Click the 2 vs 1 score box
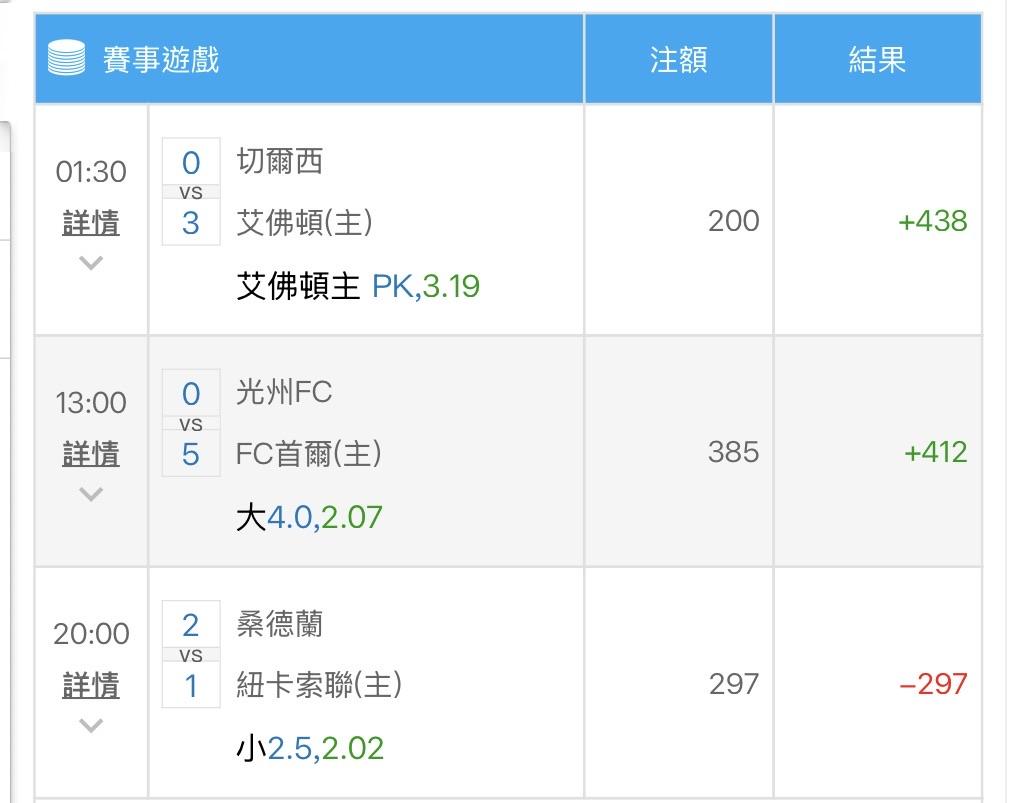Viewport: 1019px width, 803px height. 191,656
